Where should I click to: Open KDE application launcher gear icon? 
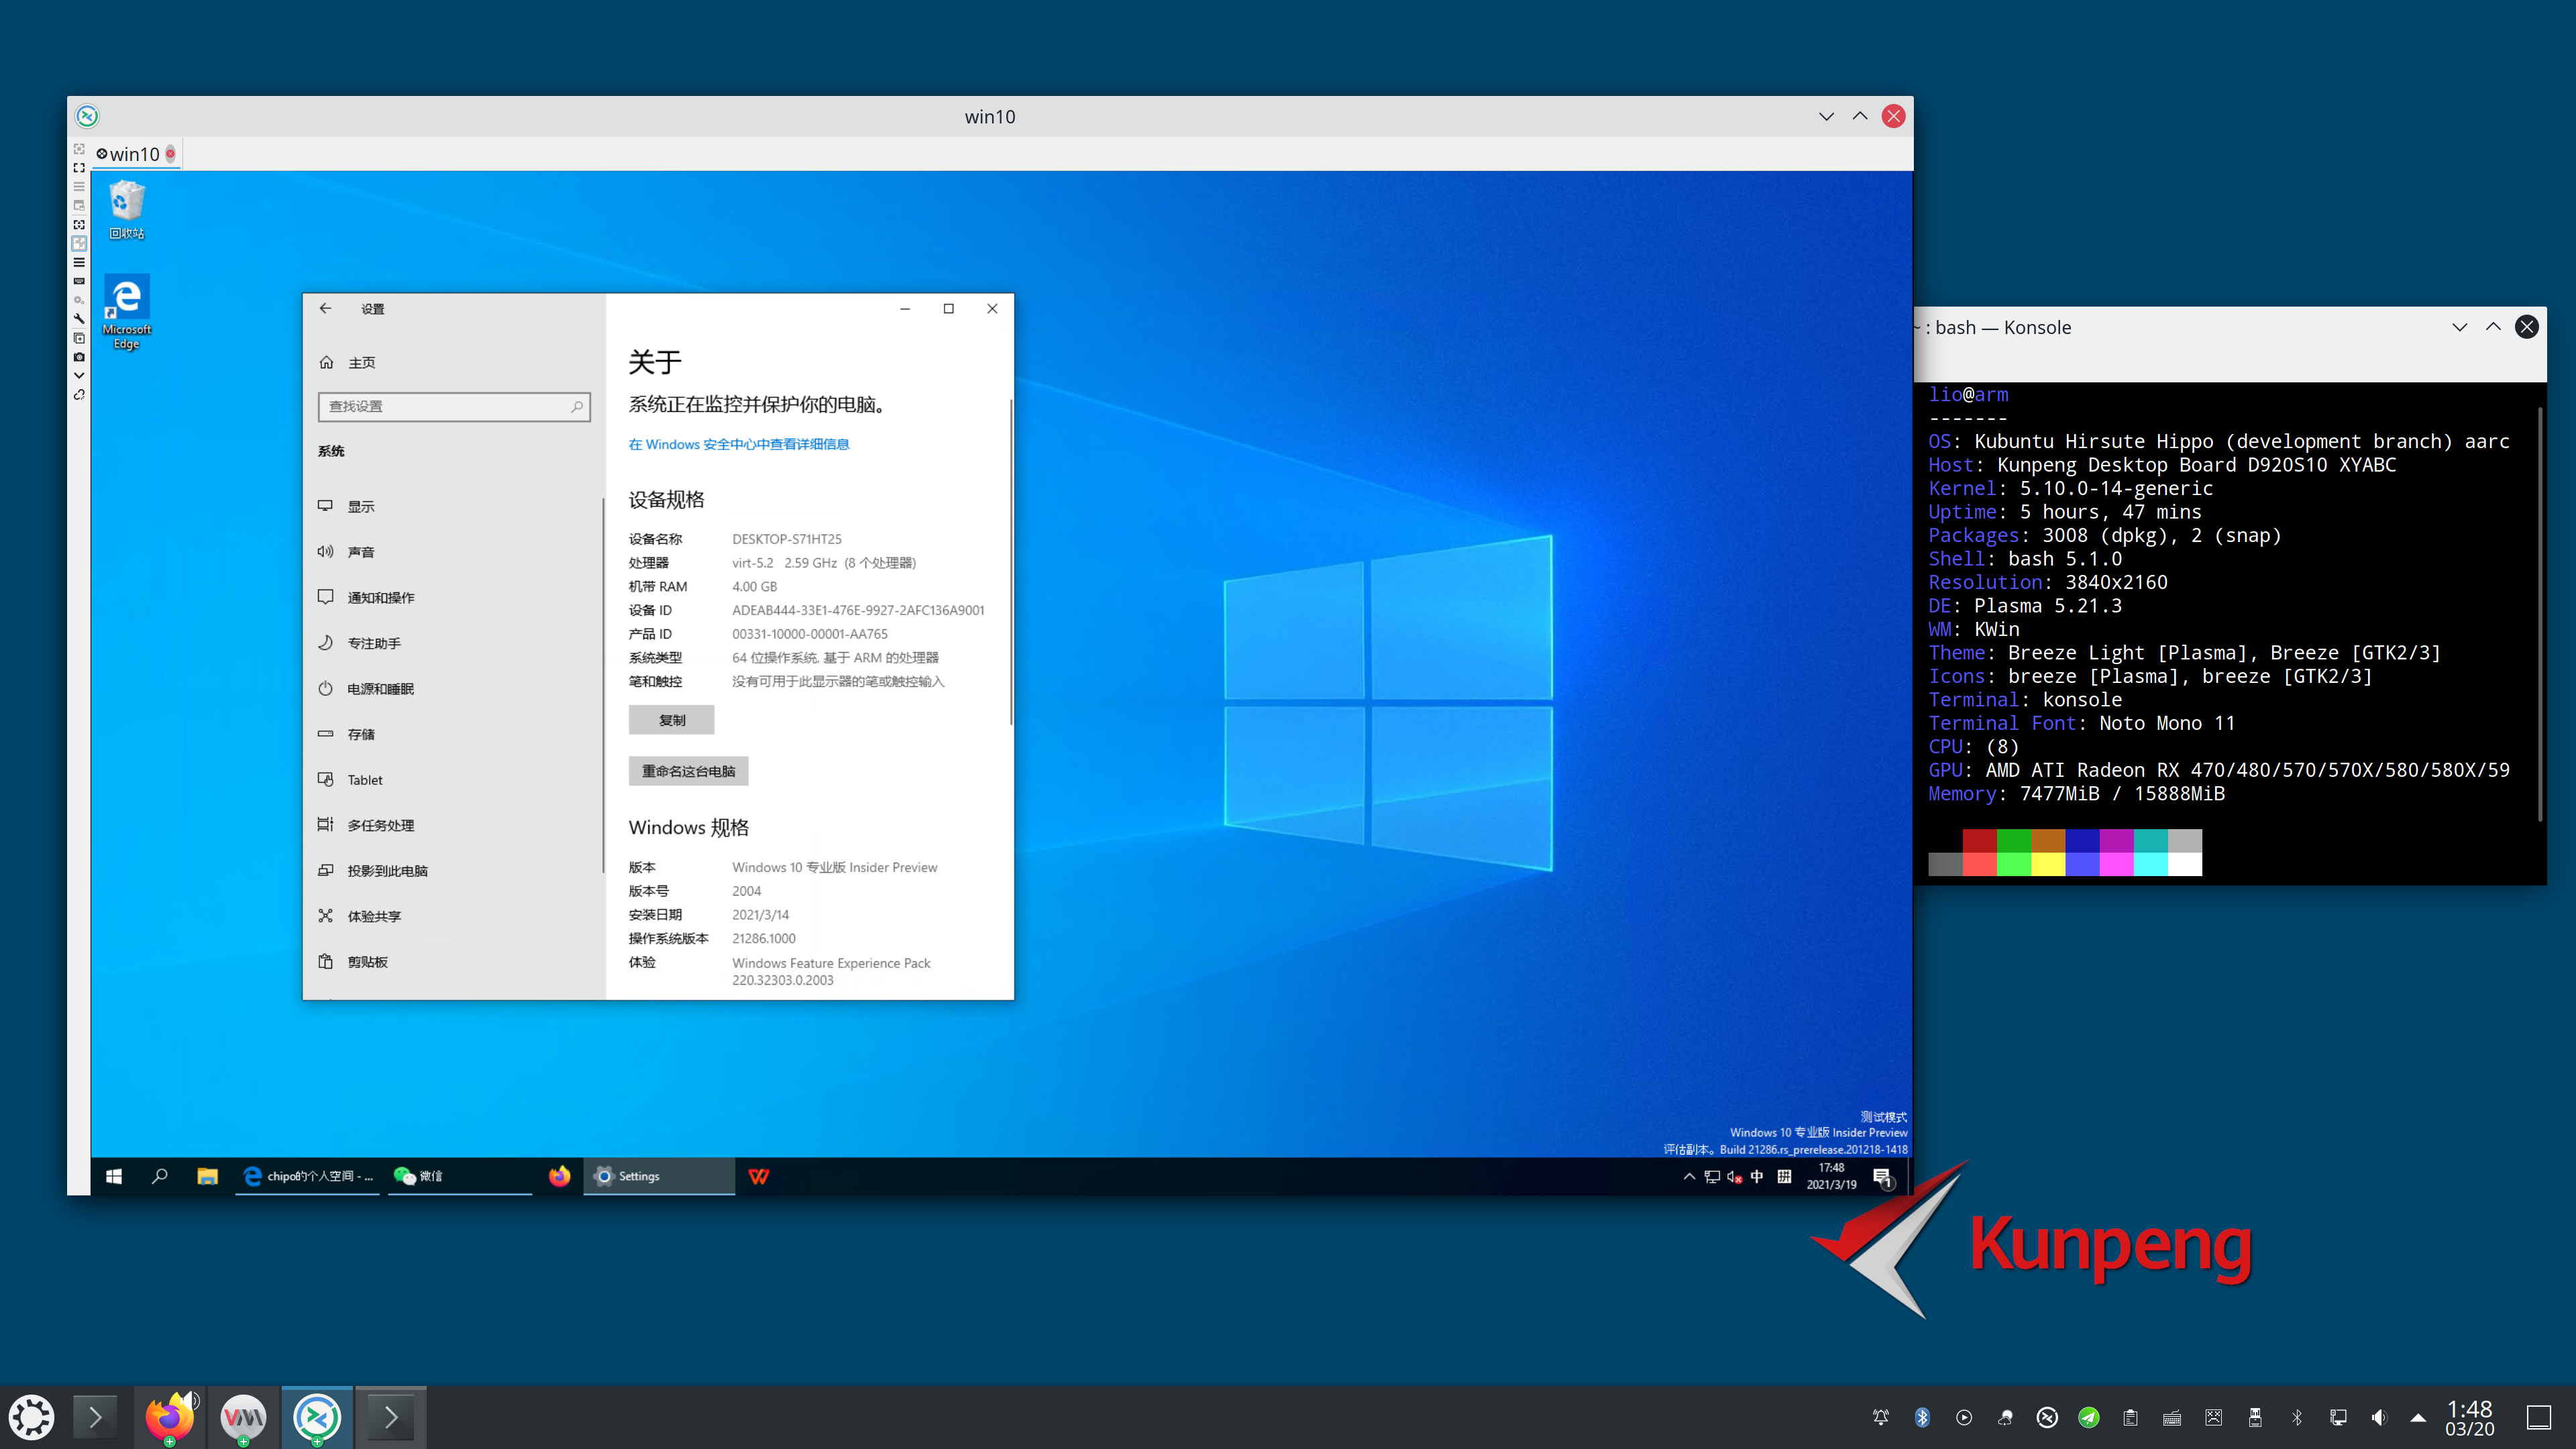click(x=32, y=1417)
